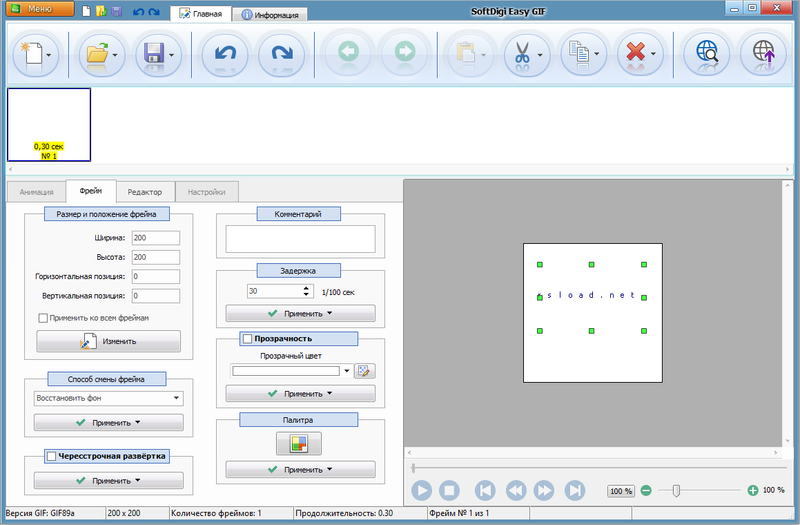This screenshot has height=525, width=800.
Task: Click the large Undo arrow icon
Action: click(x=225, y=54)
